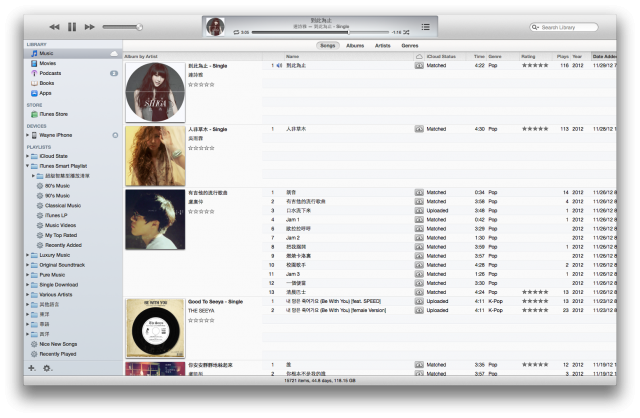Switch to the Songs tab

[328, 46]
